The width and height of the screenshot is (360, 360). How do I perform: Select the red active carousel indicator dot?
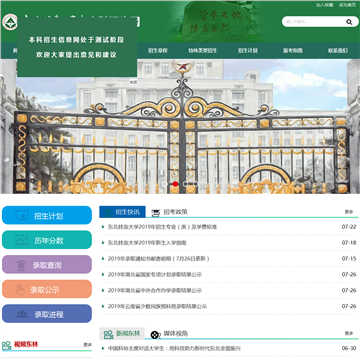175,184
